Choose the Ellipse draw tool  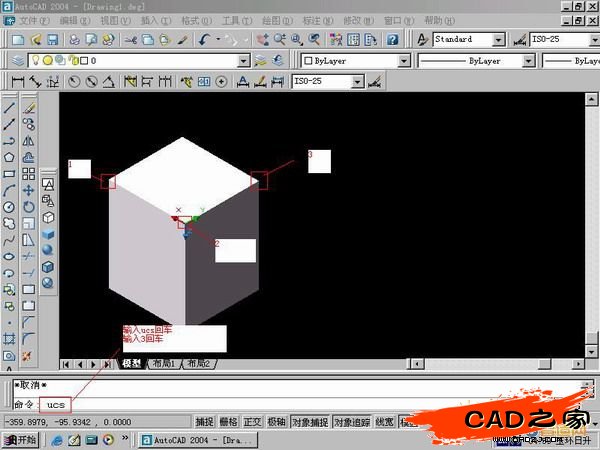[x=9, y=256]
